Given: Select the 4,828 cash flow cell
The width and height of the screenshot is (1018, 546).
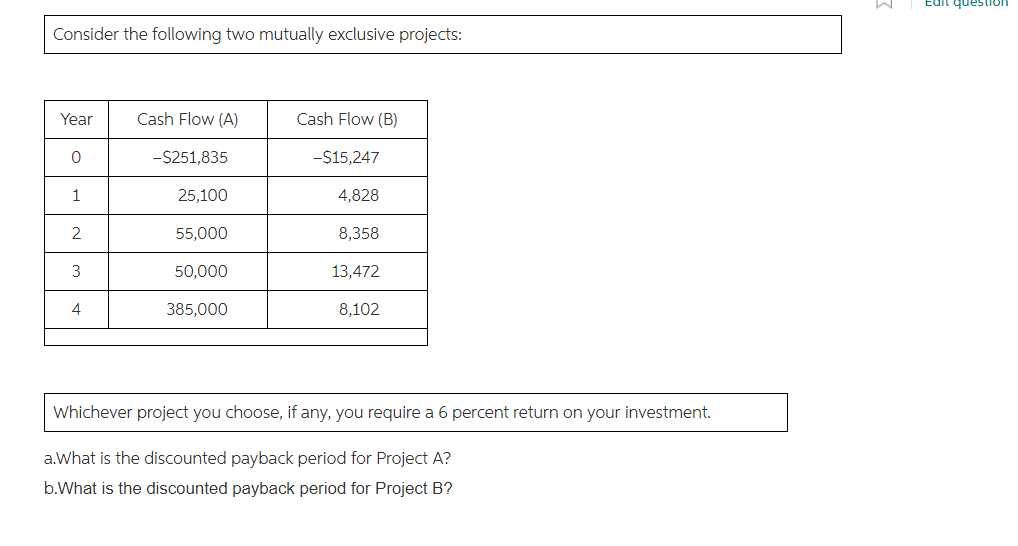Looking at the screenshot, I should 347,195.
